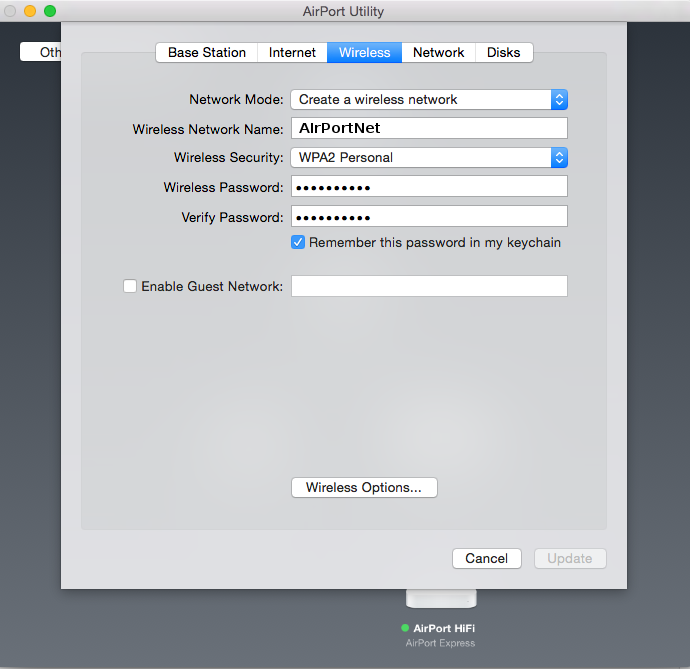Enable the Guest Network checkbox
Screen dimensions: 691x669
pos(130,286)
